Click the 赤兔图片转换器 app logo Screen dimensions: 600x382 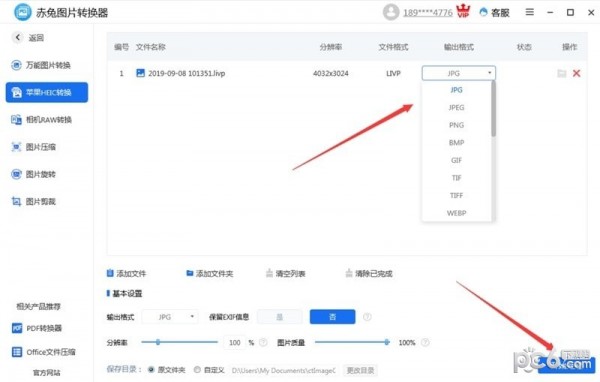(22, 12)
